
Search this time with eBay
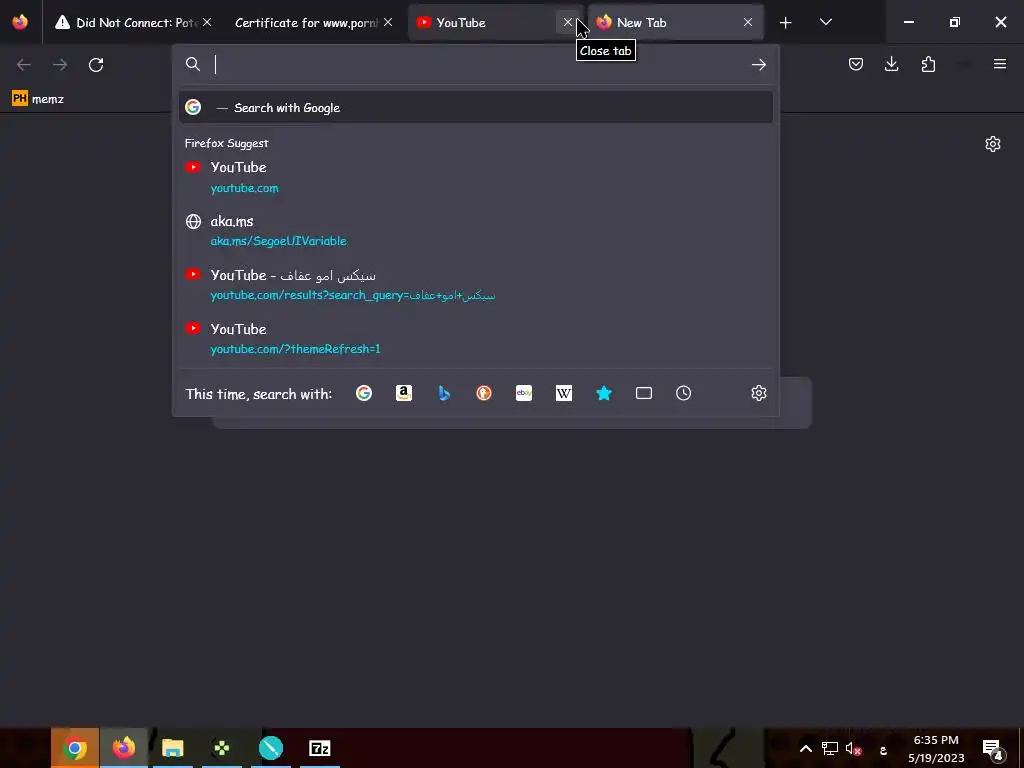point(524,393)
